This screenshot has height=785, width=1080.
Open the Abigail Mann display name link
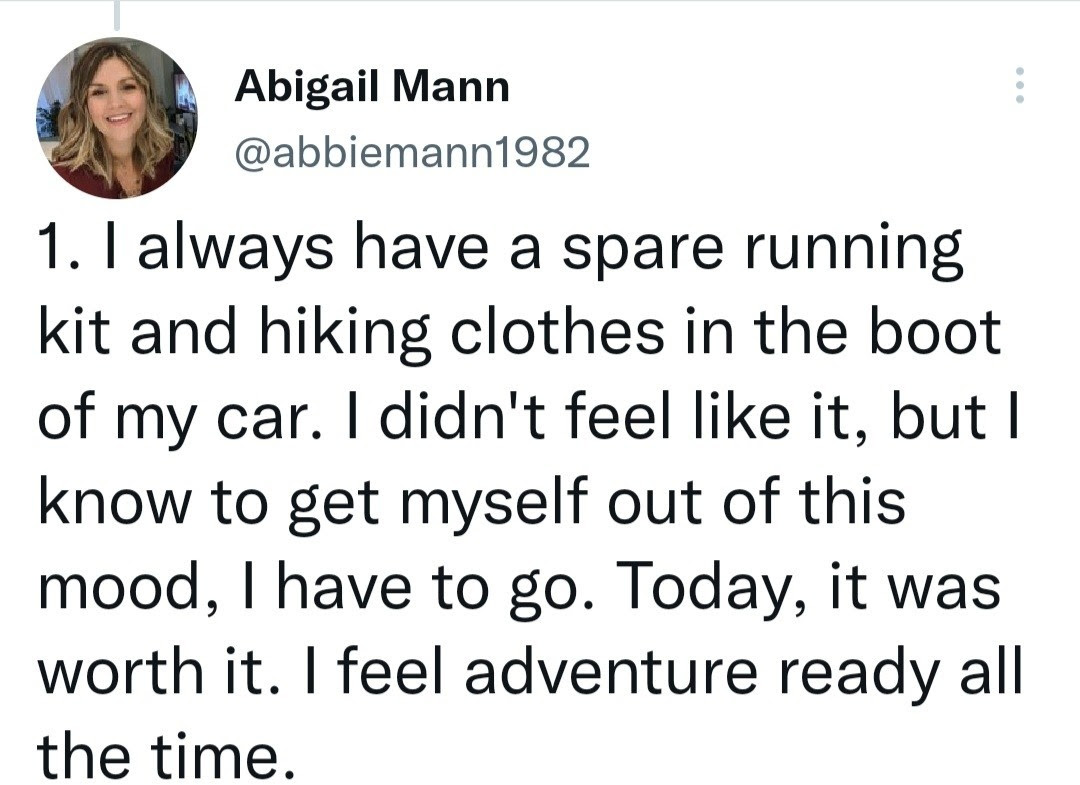(x=372, y=87)
